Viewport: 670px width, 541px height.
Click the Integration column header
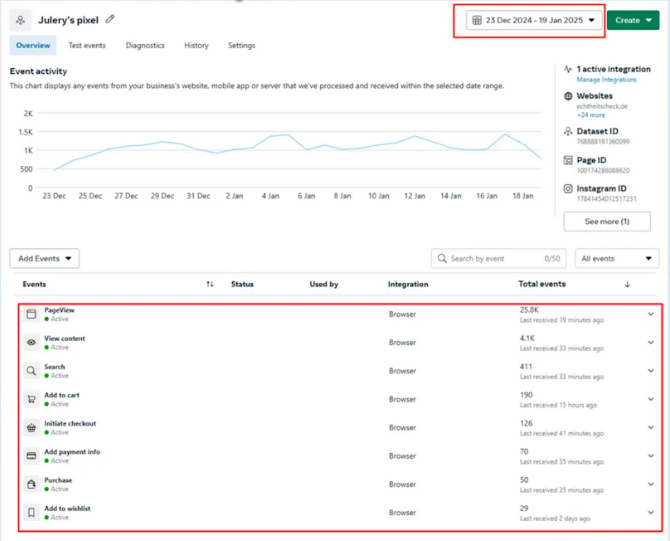(408, 284)
